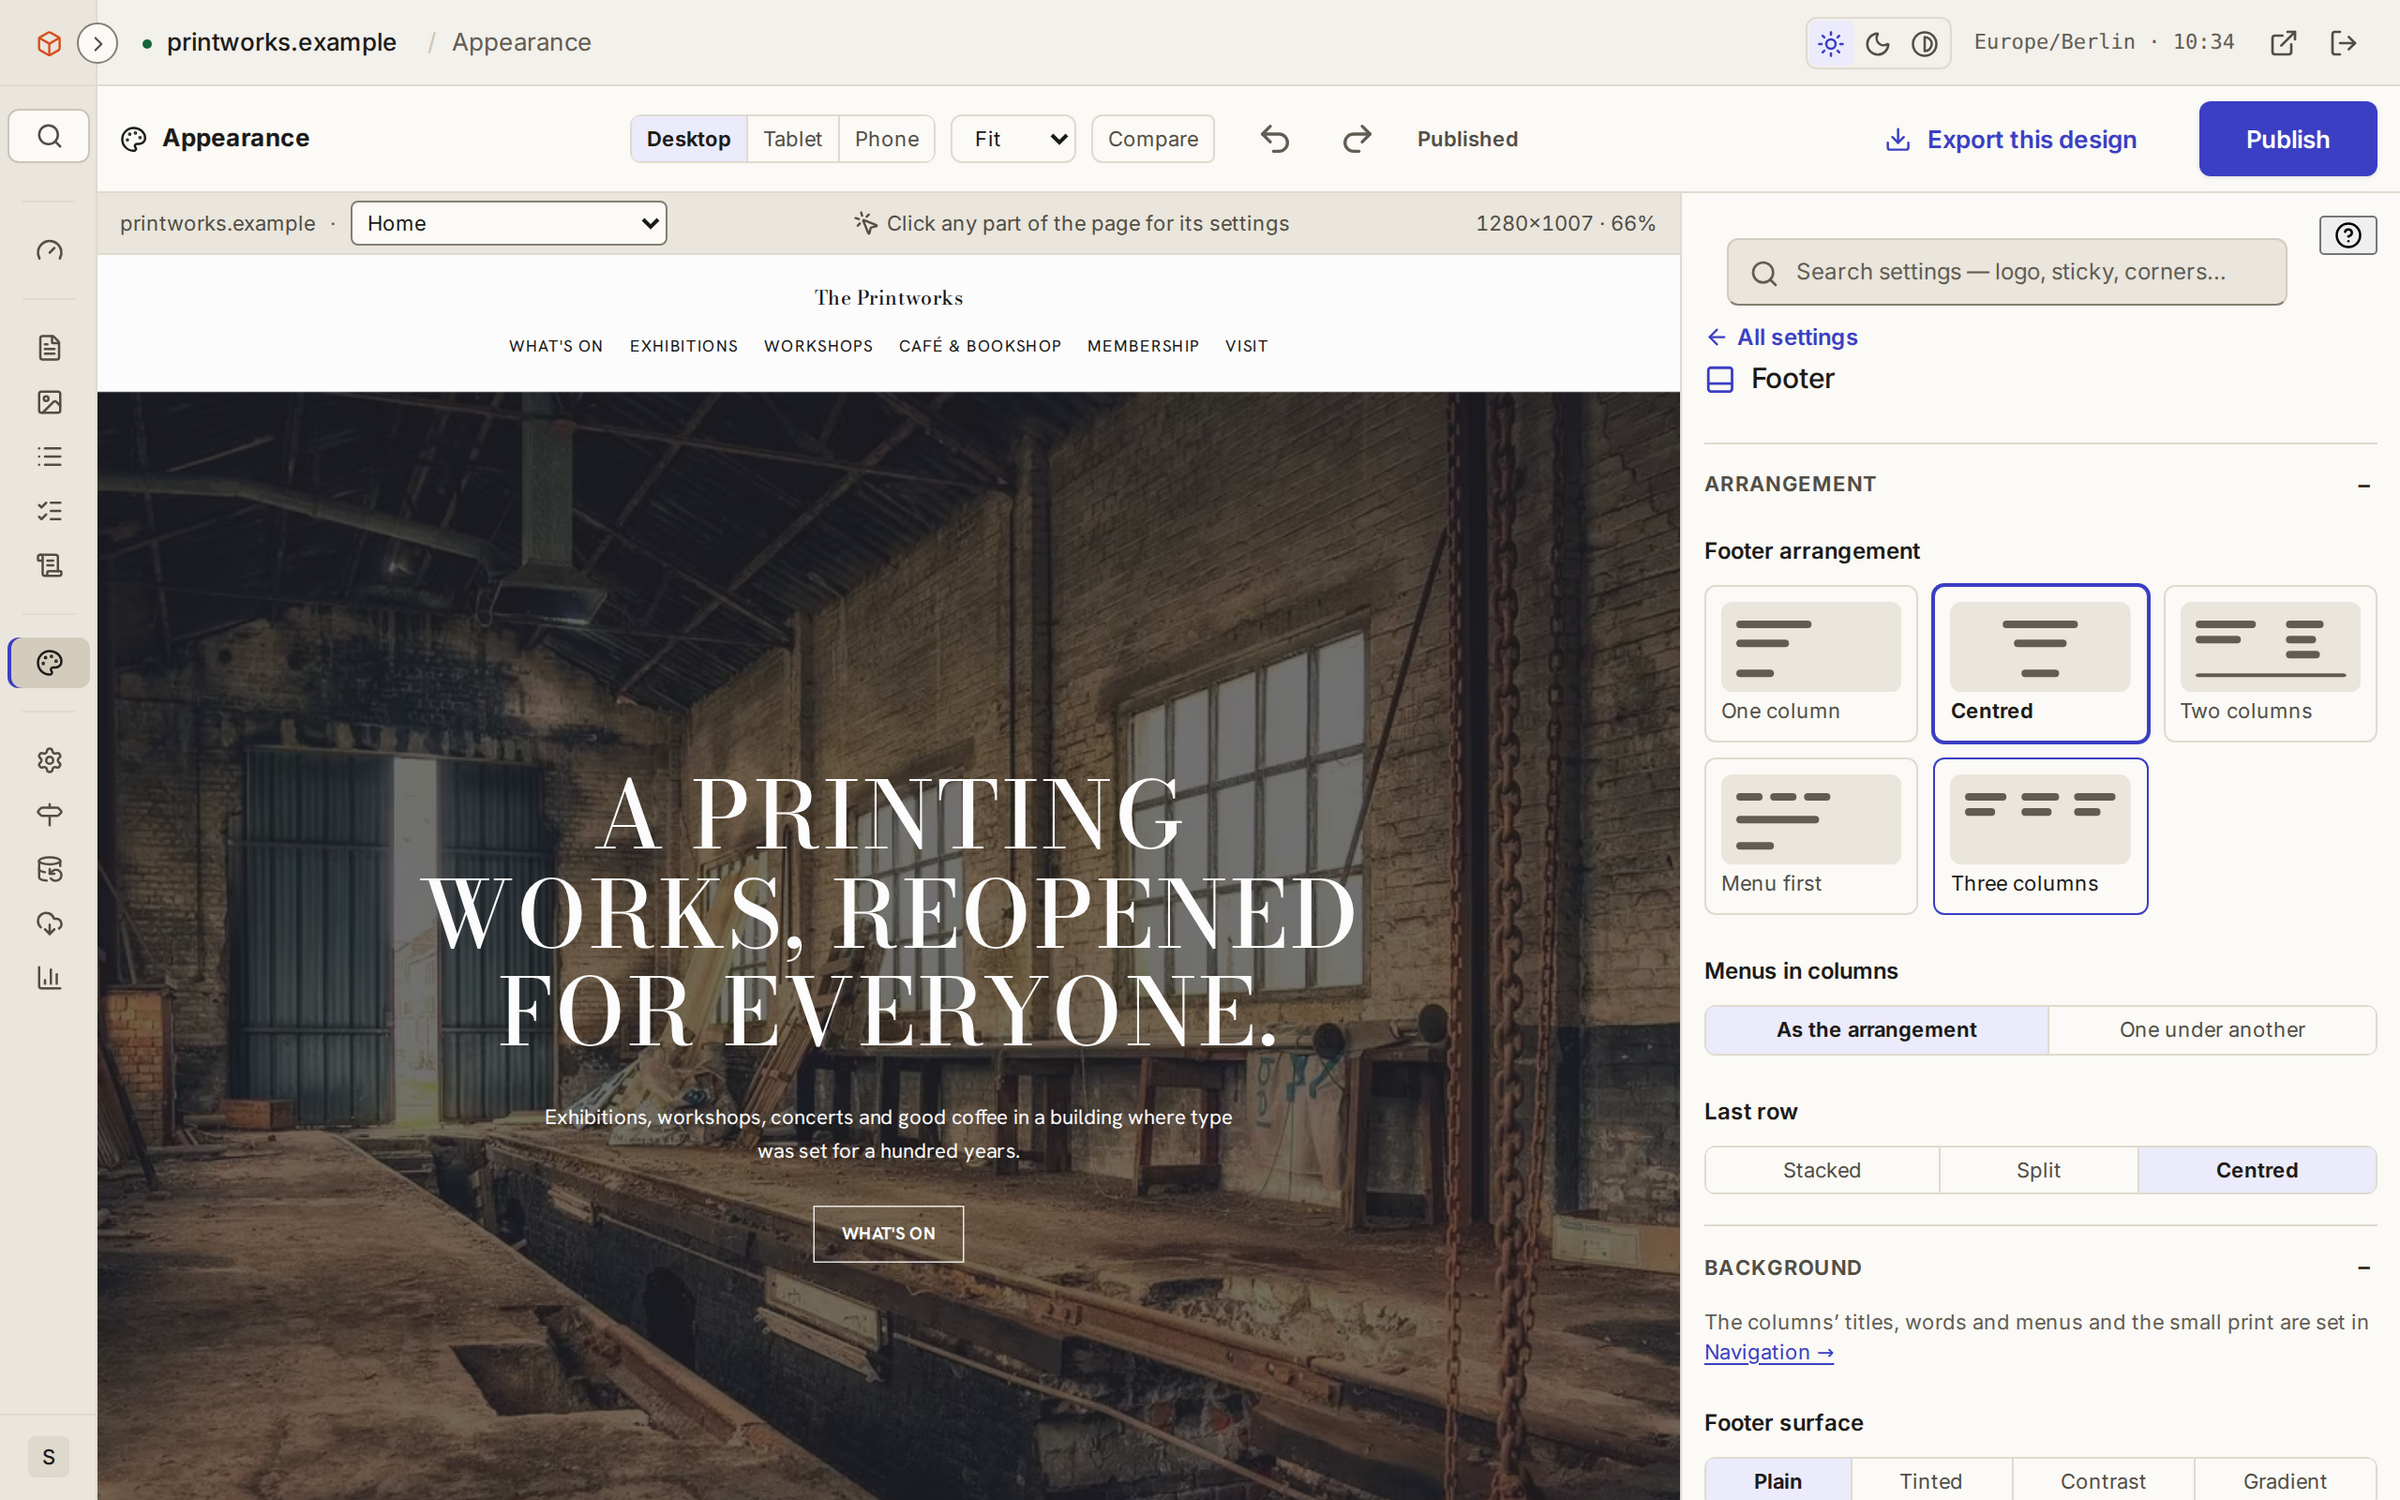Choose the Menu first footer arrangement
Image resolution: width=2400 pixels, height=1500 pixels.
tap(1811, 836)
